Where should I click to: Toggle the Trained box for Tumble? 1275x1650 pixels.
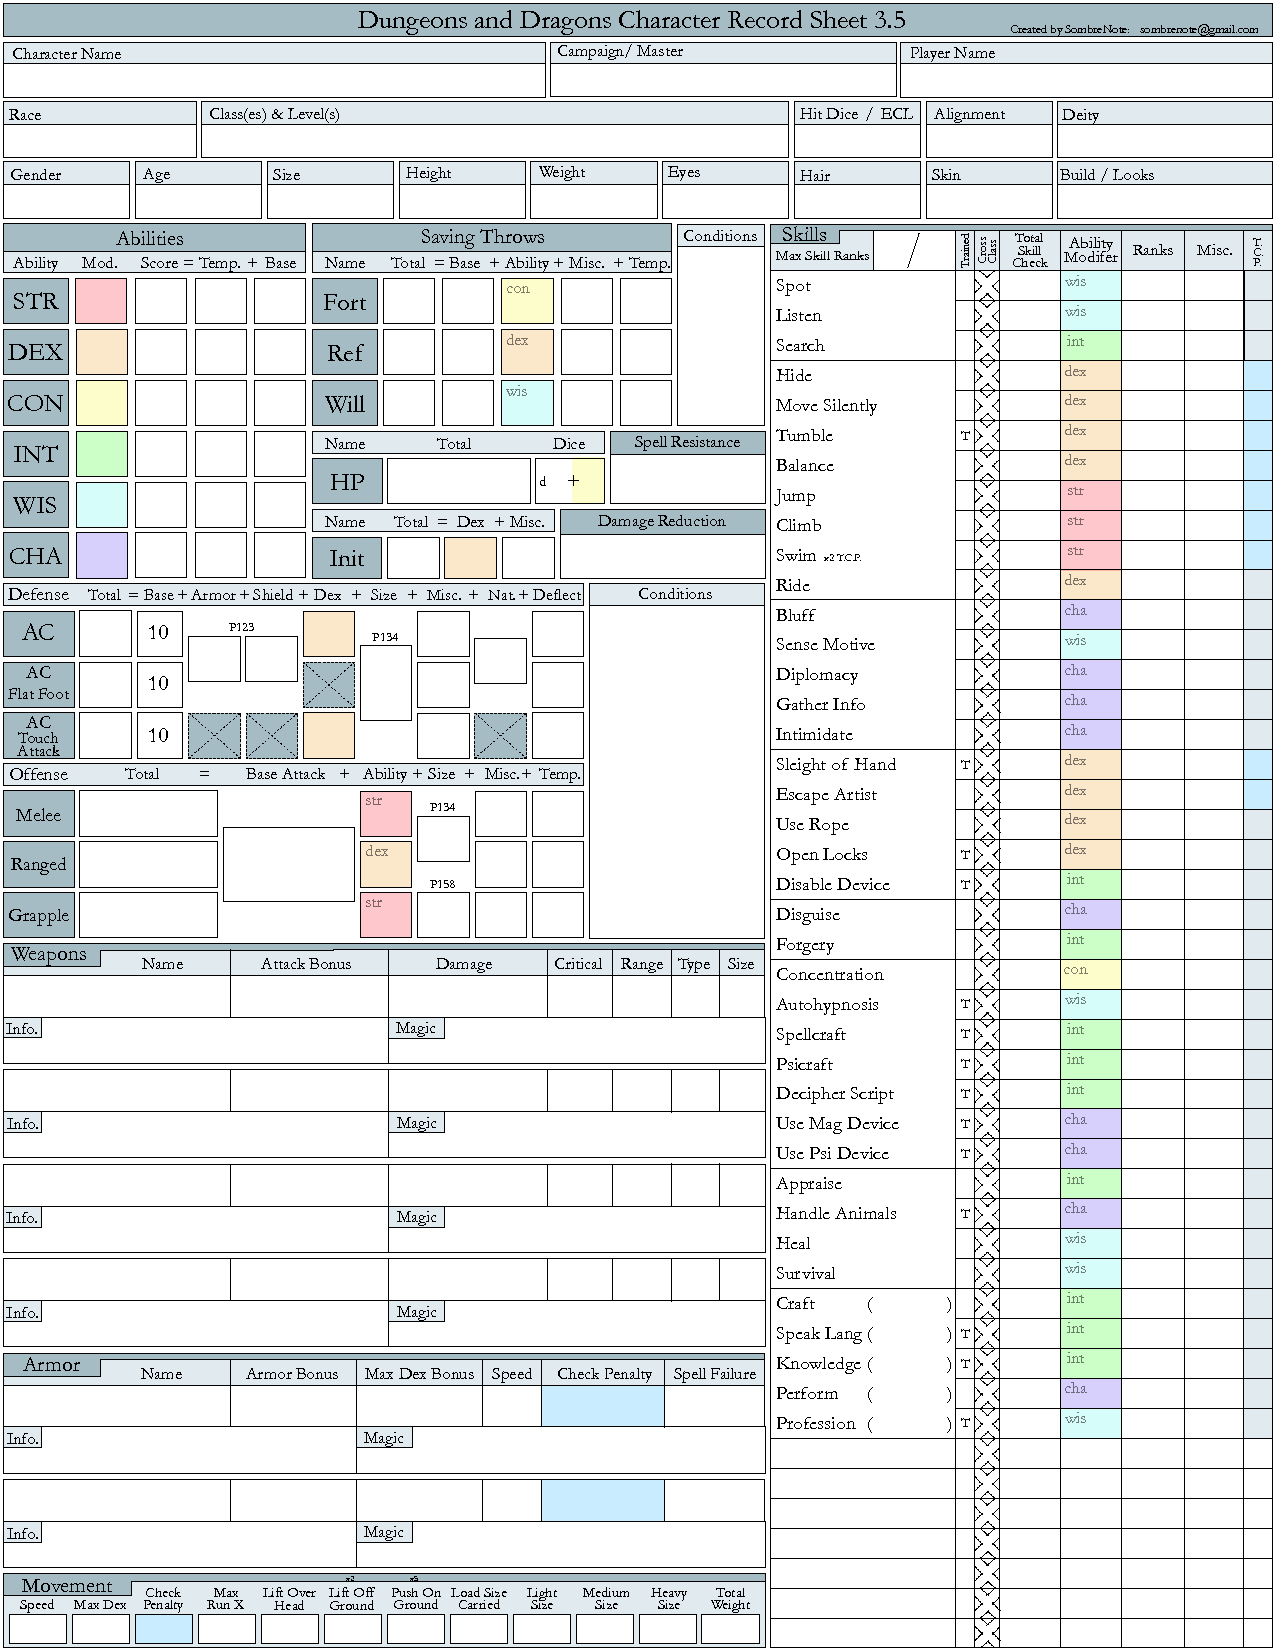point(965,435)
